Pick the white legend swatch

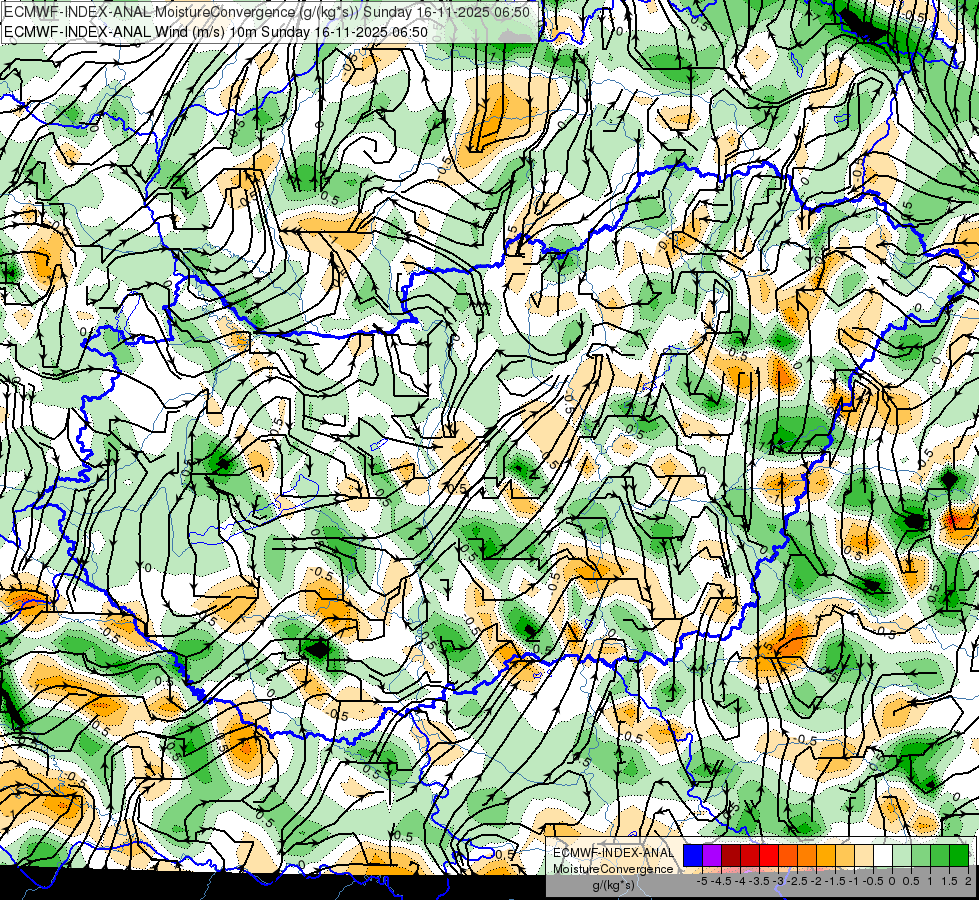(x=883, y=855)
